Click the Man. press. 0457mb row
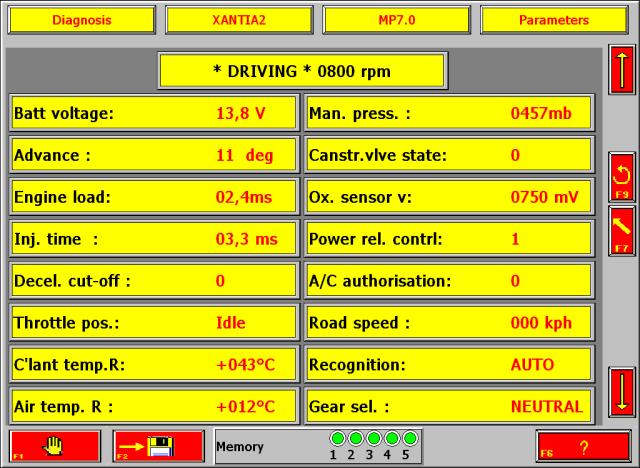This screenshot has height=468, width=640. 449,113
